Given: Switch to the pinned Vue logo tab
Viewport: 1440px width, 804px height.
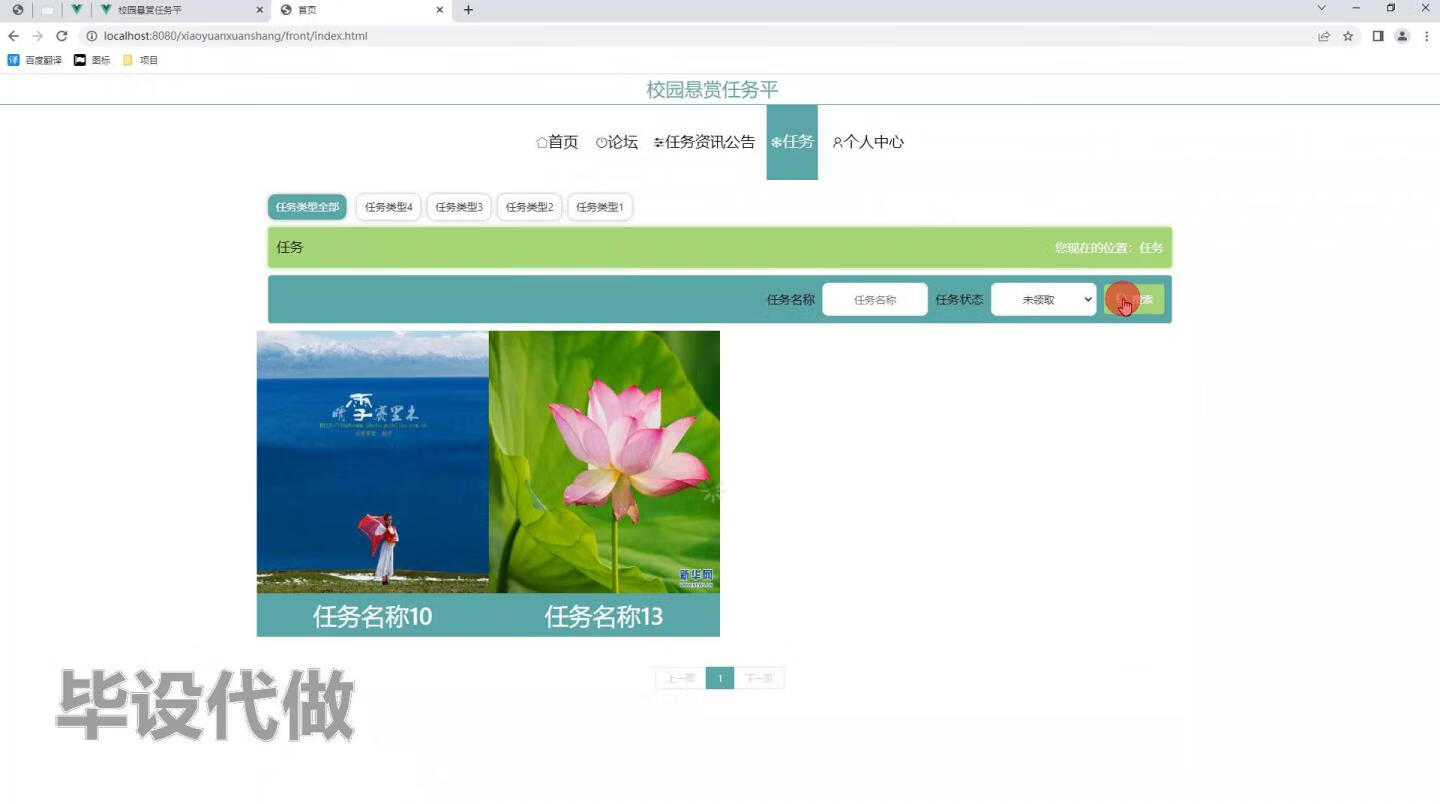Looking at the screenshot, I should coord(76,10).
